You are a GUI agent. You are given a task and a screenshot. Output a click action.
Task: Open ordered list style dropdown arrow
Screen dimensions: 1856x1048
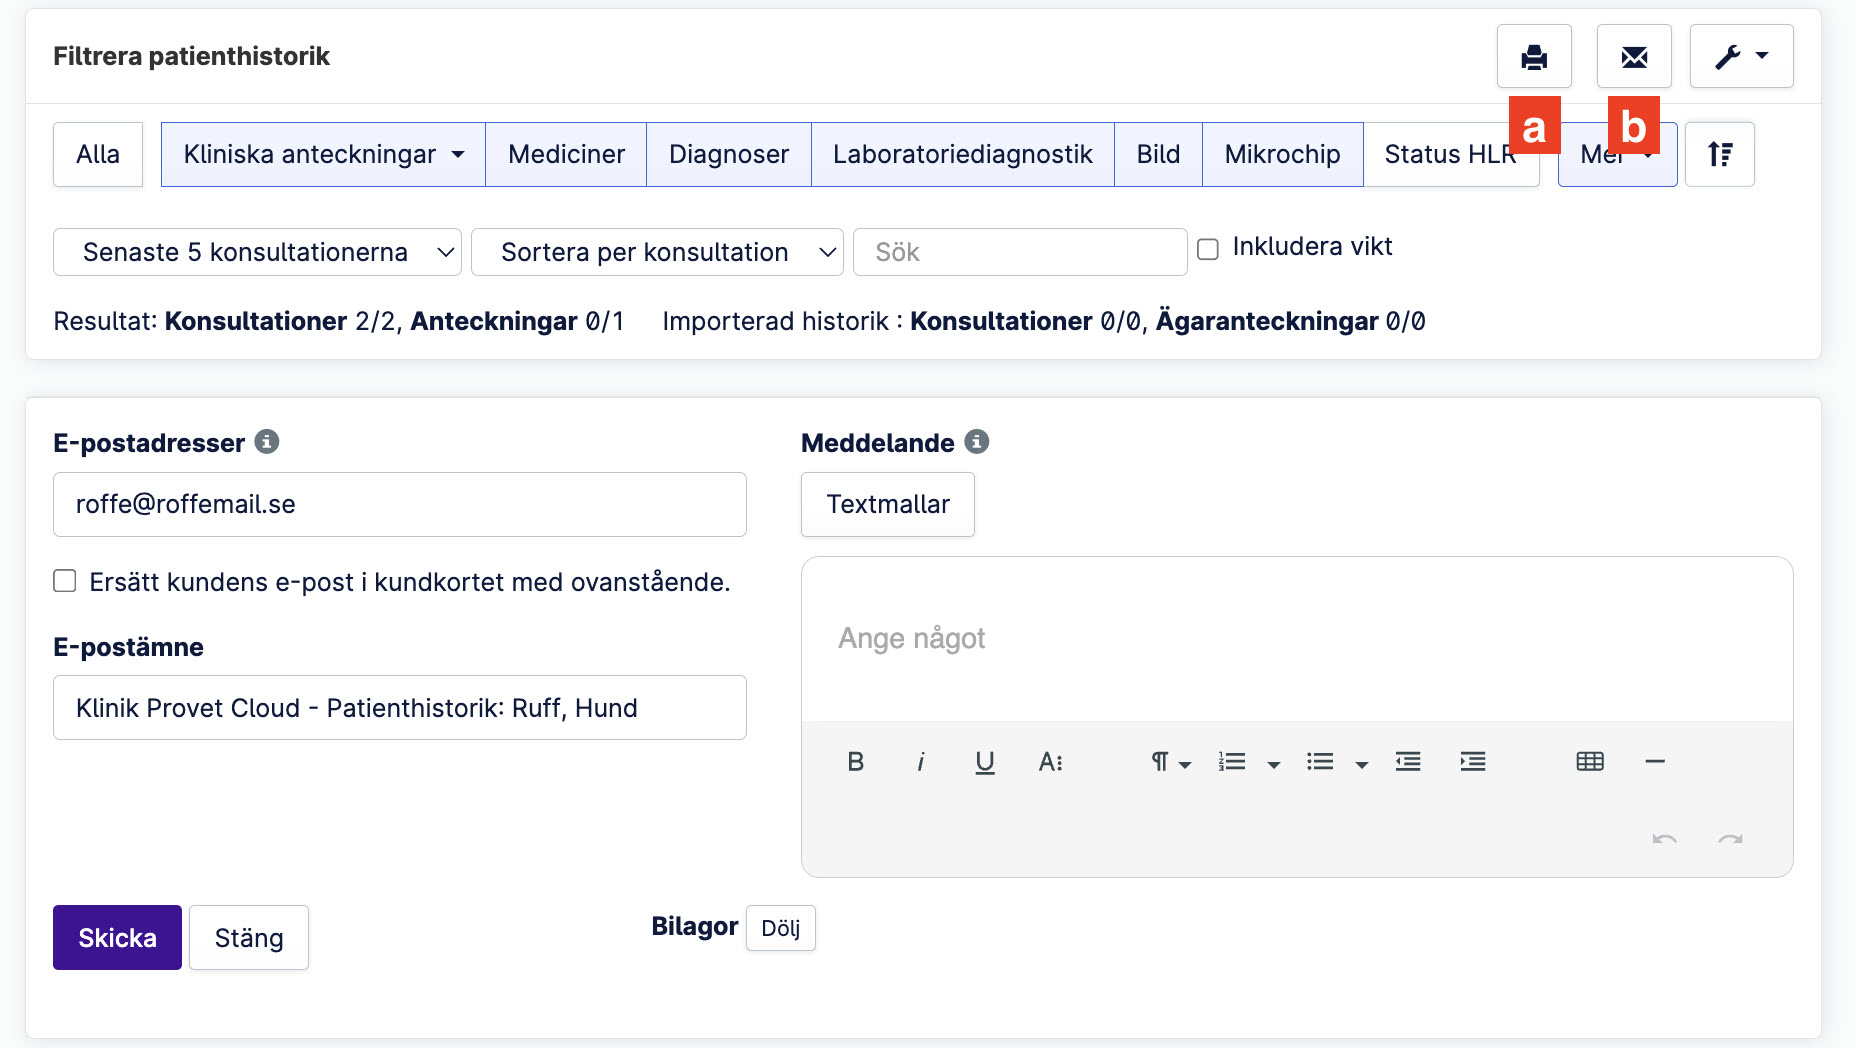tap(1274, 764)
